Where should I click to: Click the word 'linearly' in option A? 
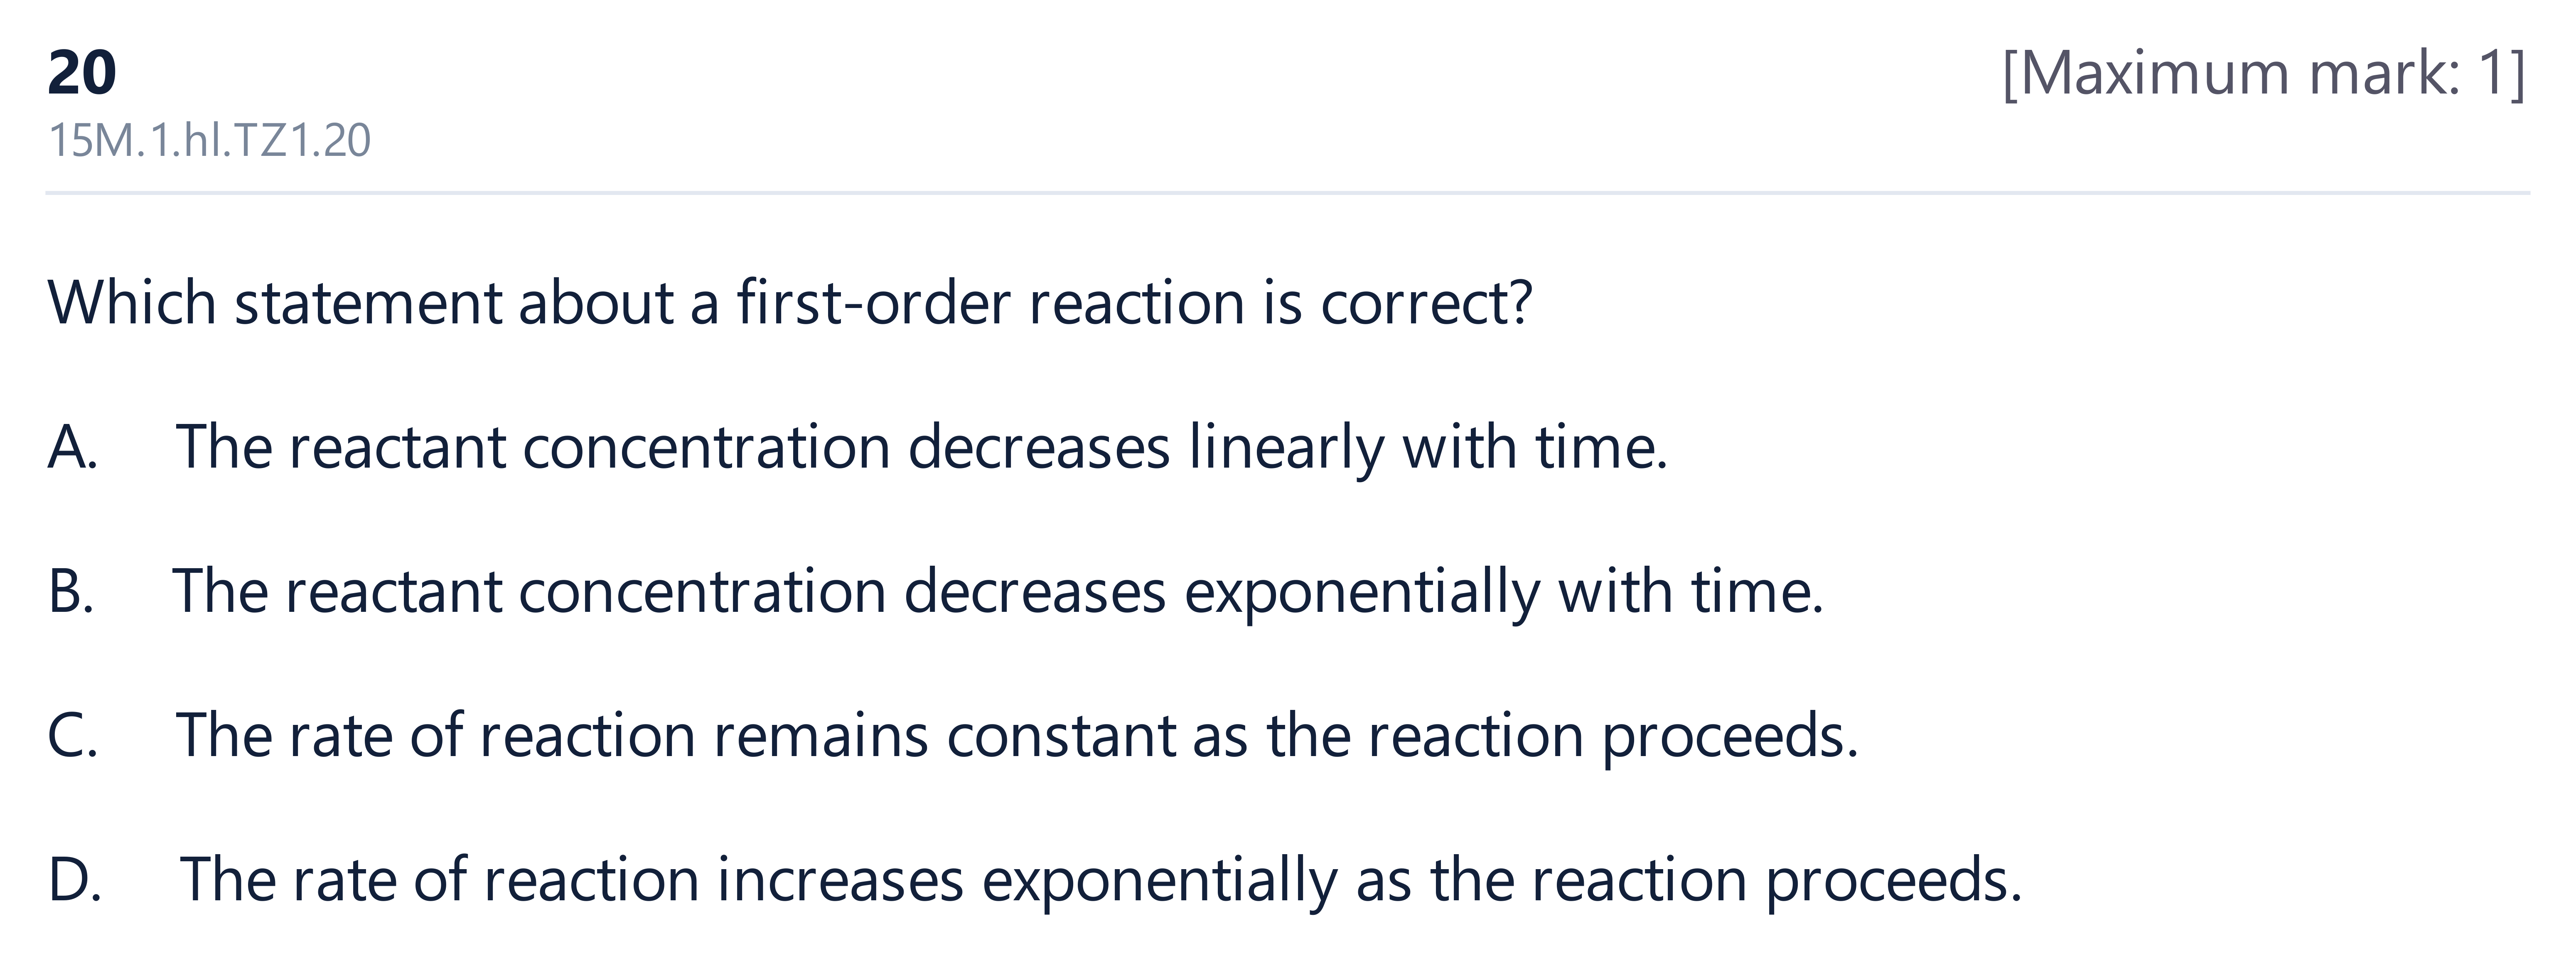click(x=1286, y=447)
